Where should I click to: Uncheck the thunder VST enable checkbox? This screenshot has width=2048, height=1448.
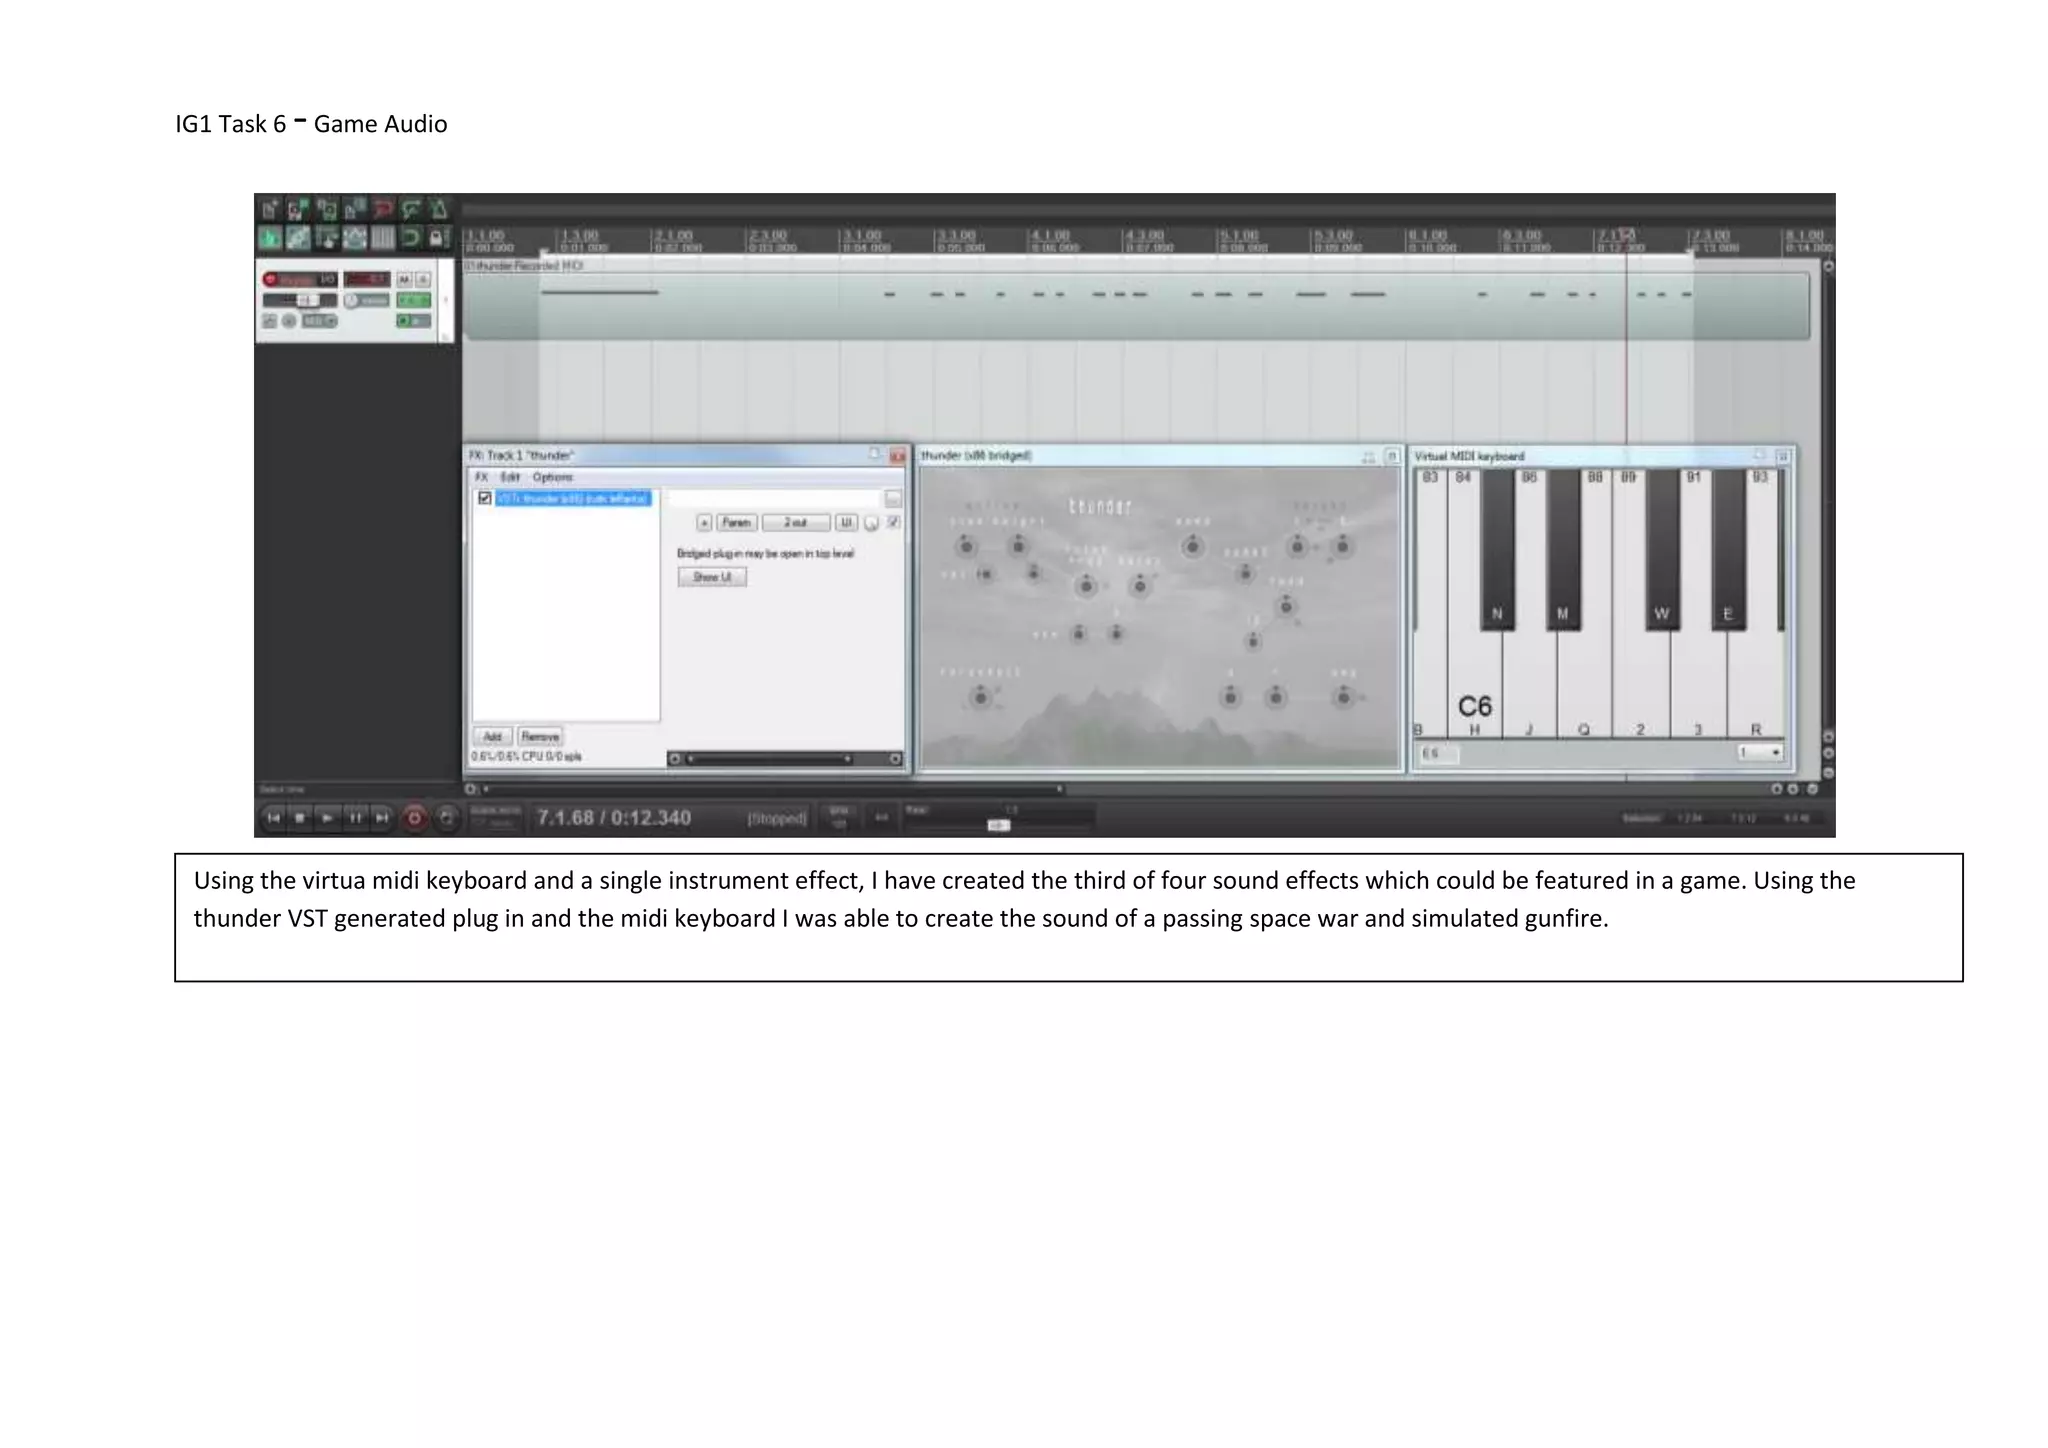tap(485, 498)
